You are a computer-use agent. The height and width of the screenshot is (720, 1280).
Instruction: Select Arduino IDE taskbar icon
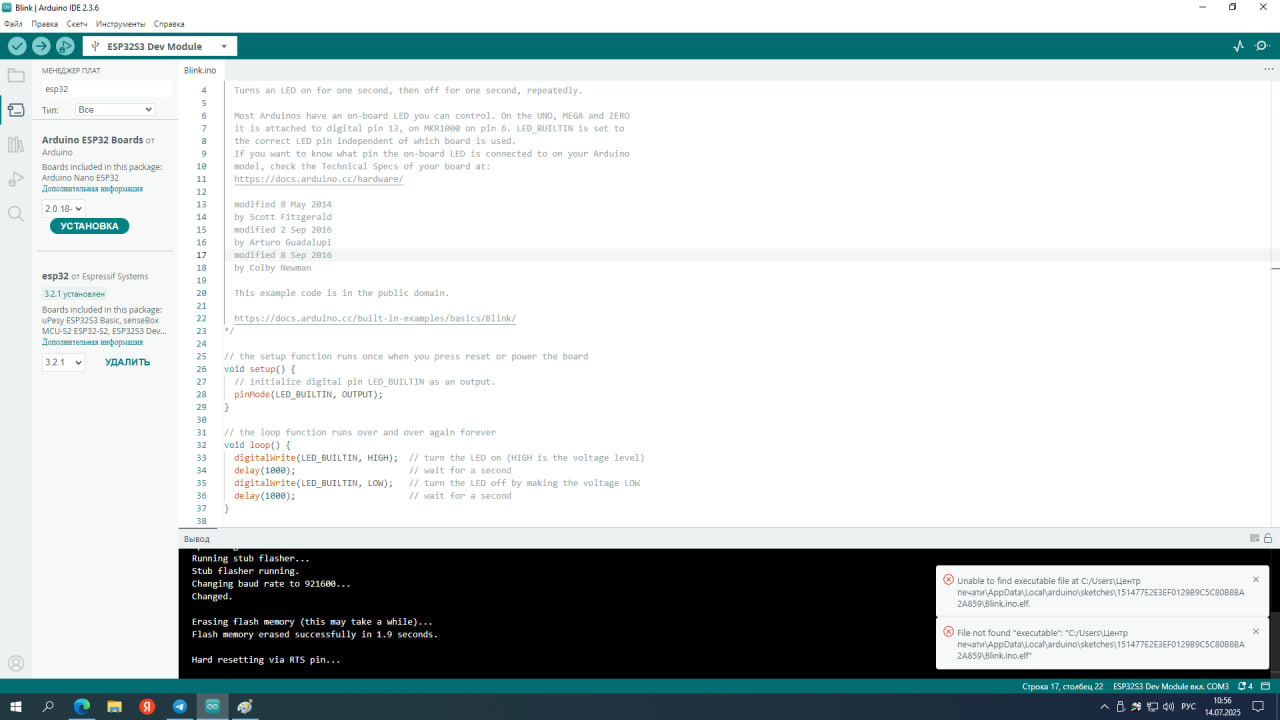[212, 706]
